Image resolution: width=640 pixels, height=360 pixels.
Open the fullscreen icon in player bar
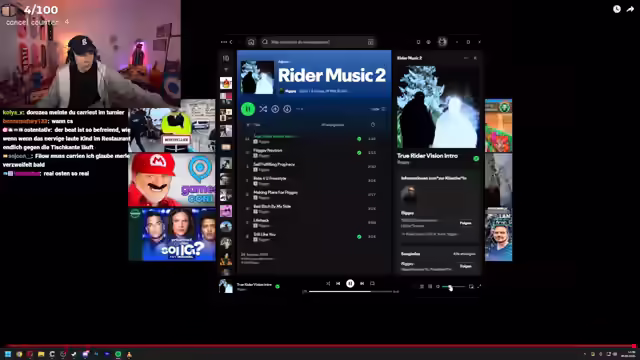[x=479, y=287]
